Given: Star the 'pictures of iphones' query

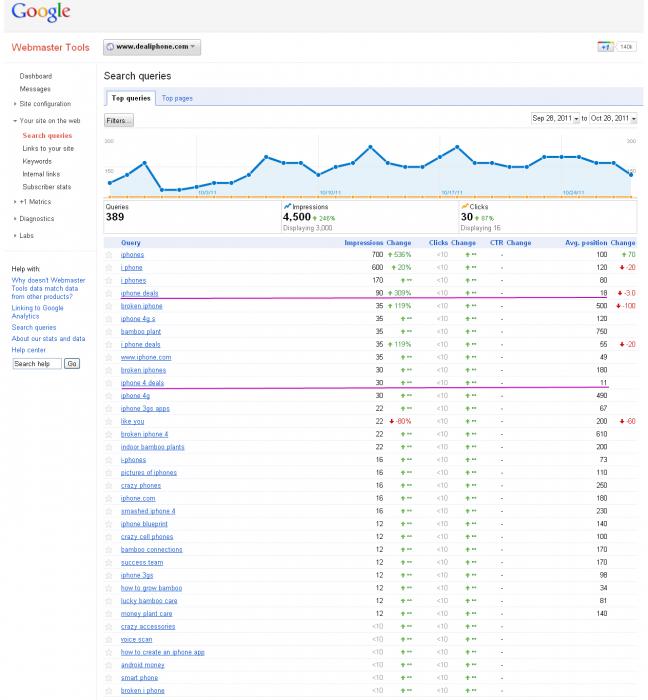Looking at the screenshot, I should (x=108, y=473).
